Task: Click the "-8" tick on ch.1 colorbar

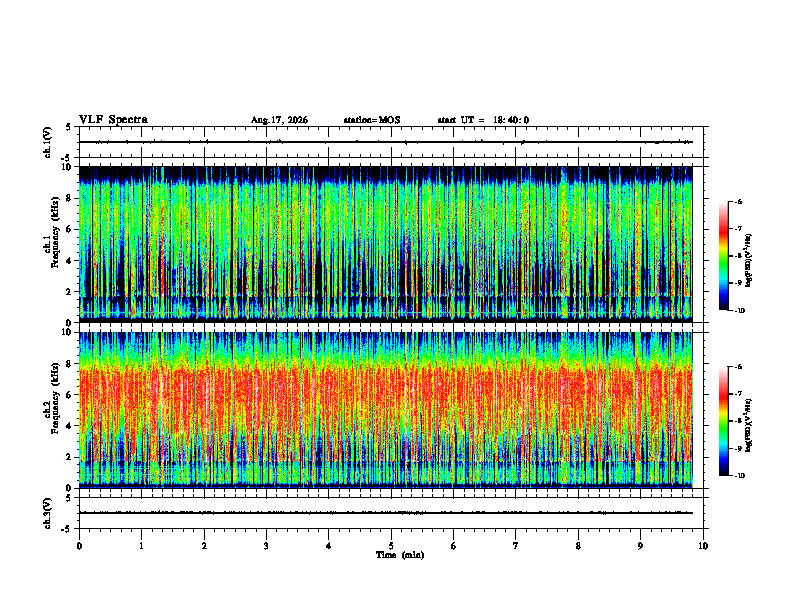Action: click(738, 256)
